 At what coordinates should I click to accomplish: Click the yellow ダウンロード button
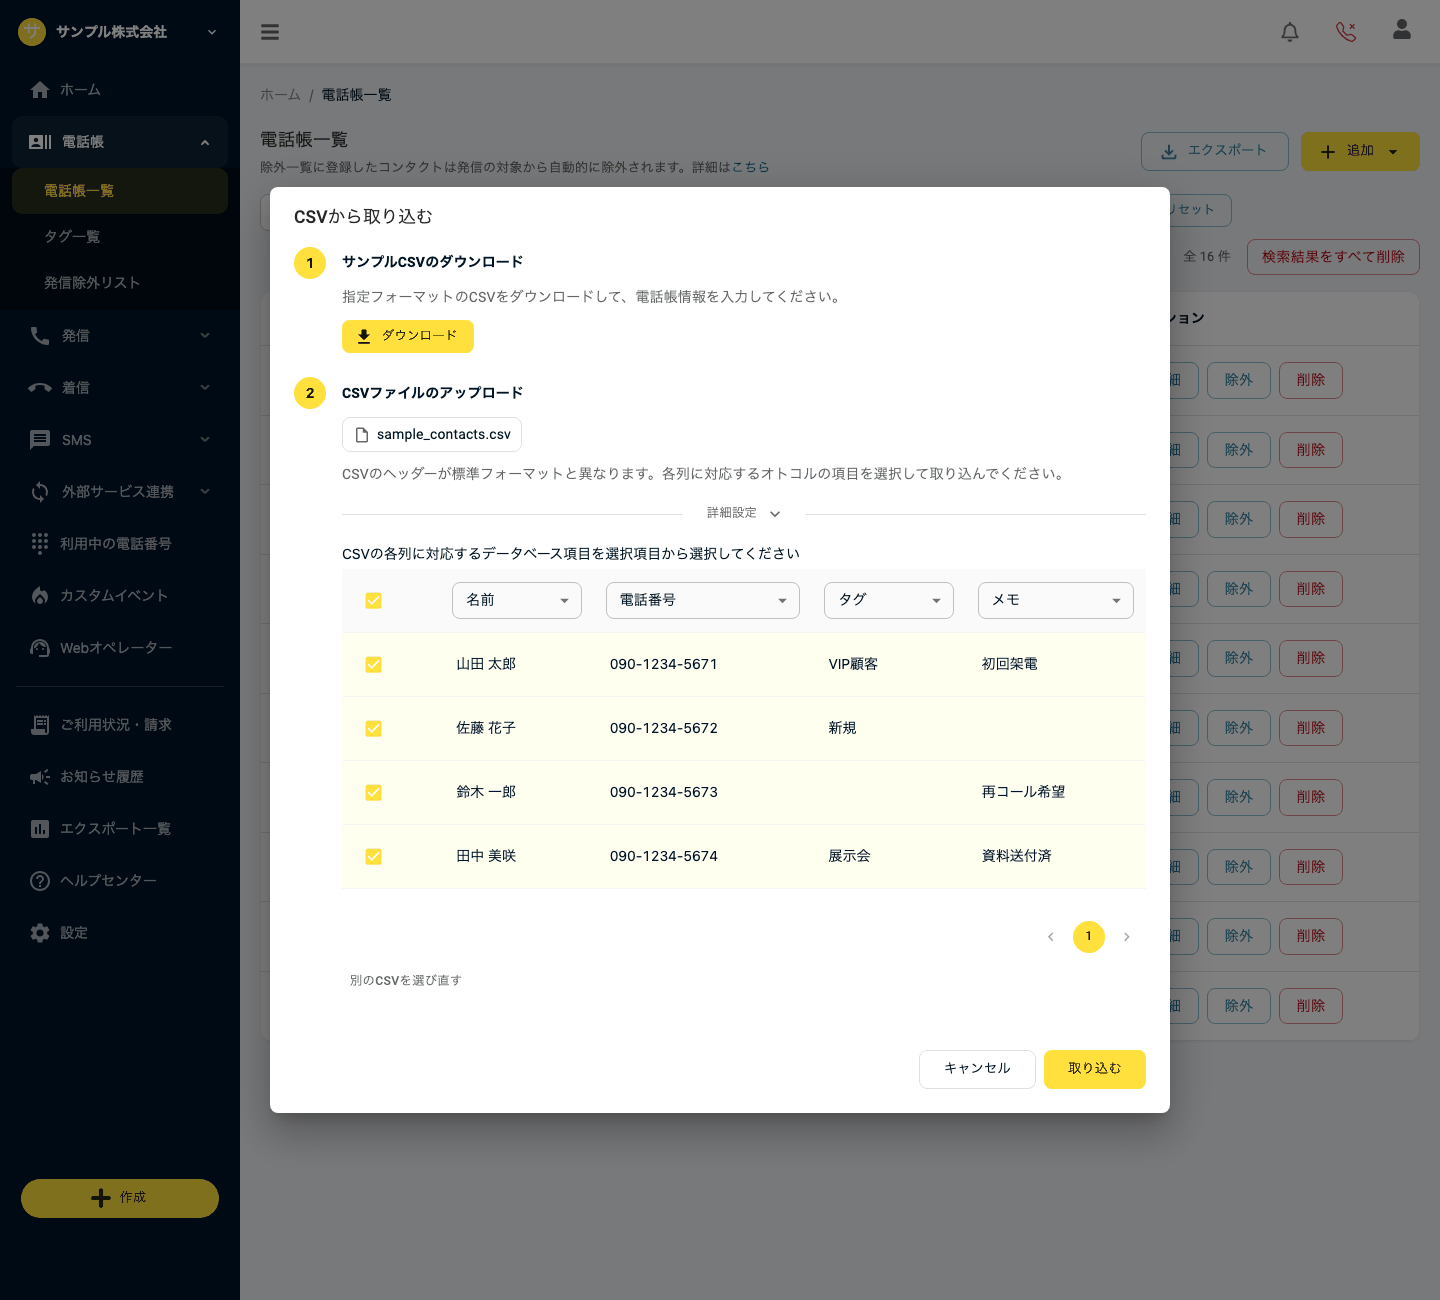[408, 336]
